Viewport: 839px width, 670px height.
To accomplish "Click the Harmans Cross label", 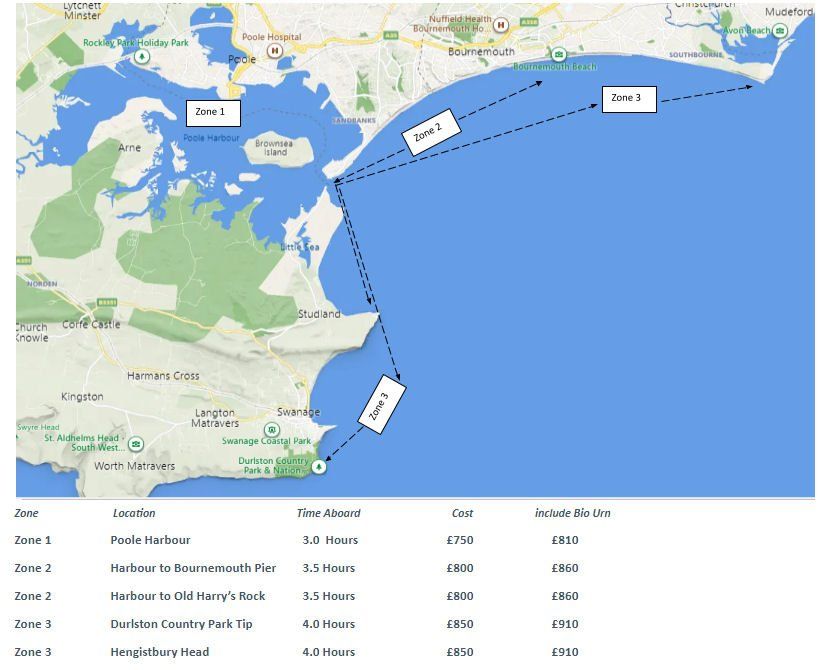I will (x=163, y=376).
